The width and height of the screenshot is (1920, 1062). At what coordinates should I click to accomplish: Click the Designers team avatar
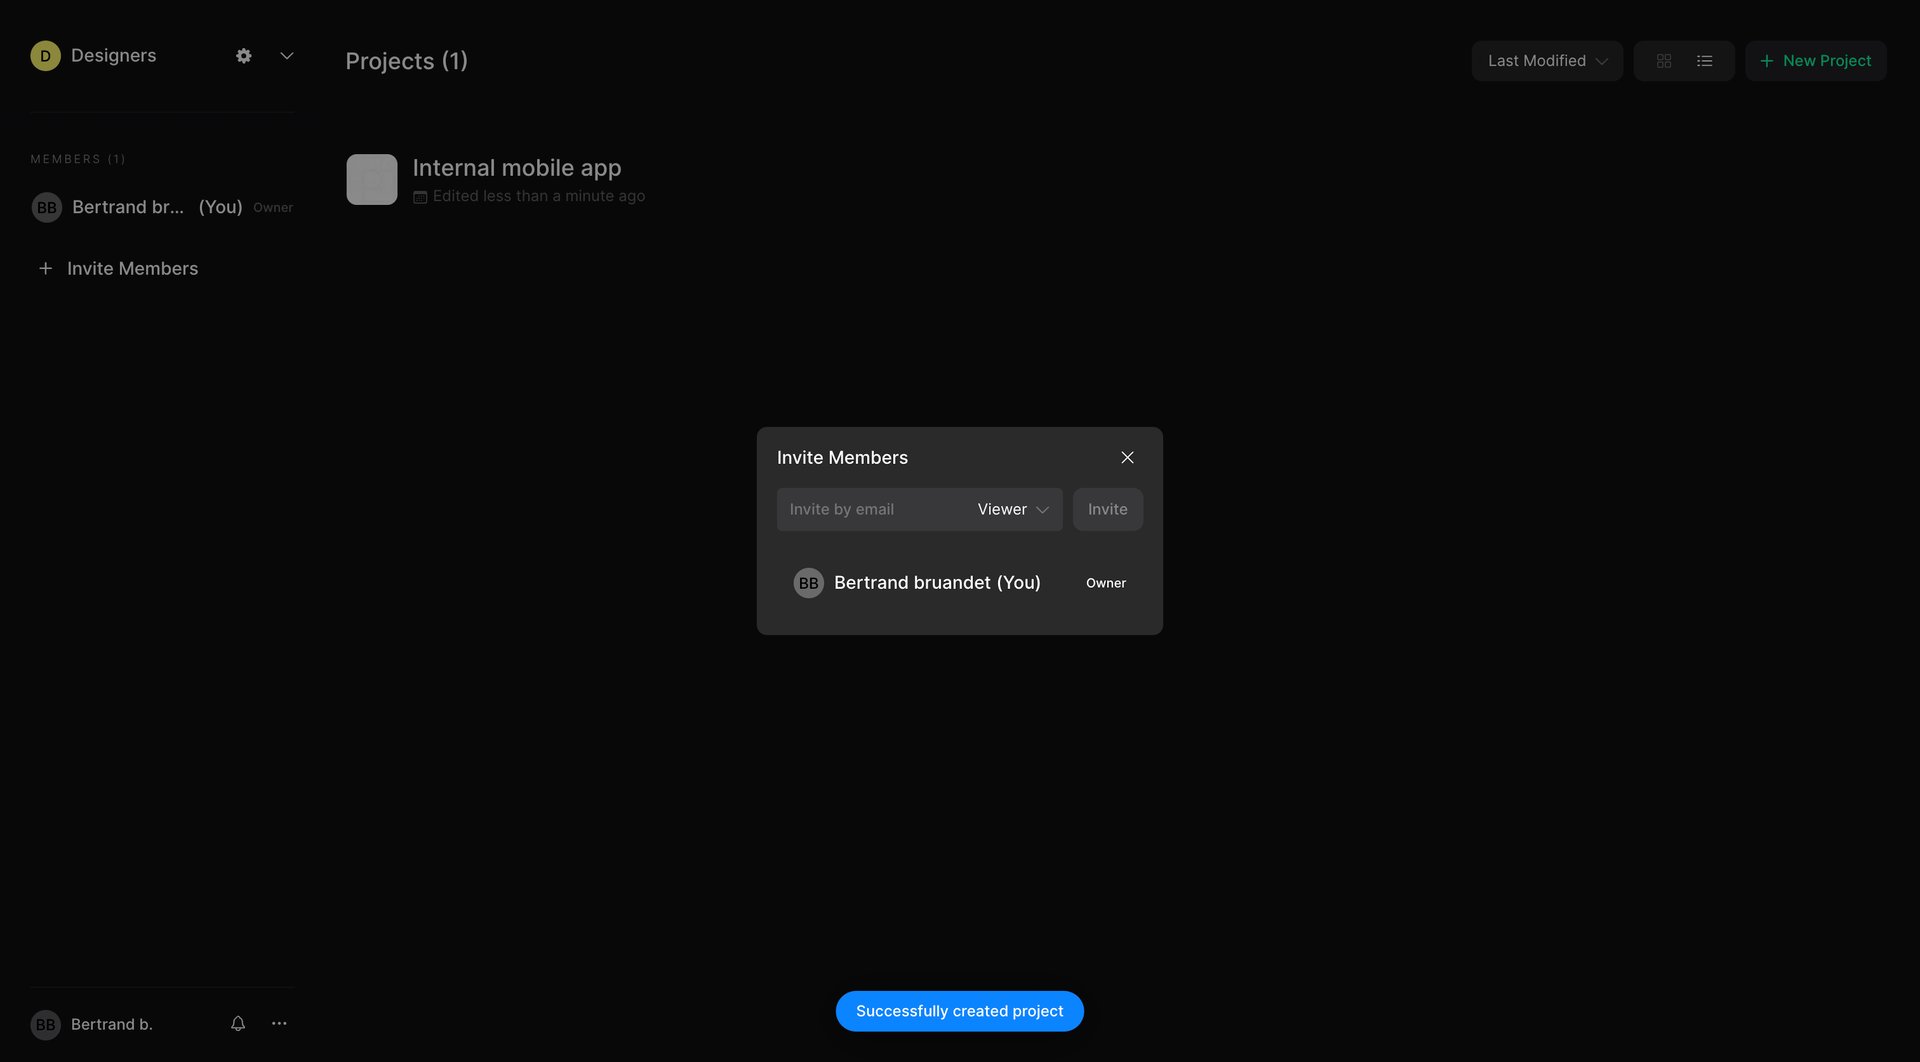click(45, 55)
